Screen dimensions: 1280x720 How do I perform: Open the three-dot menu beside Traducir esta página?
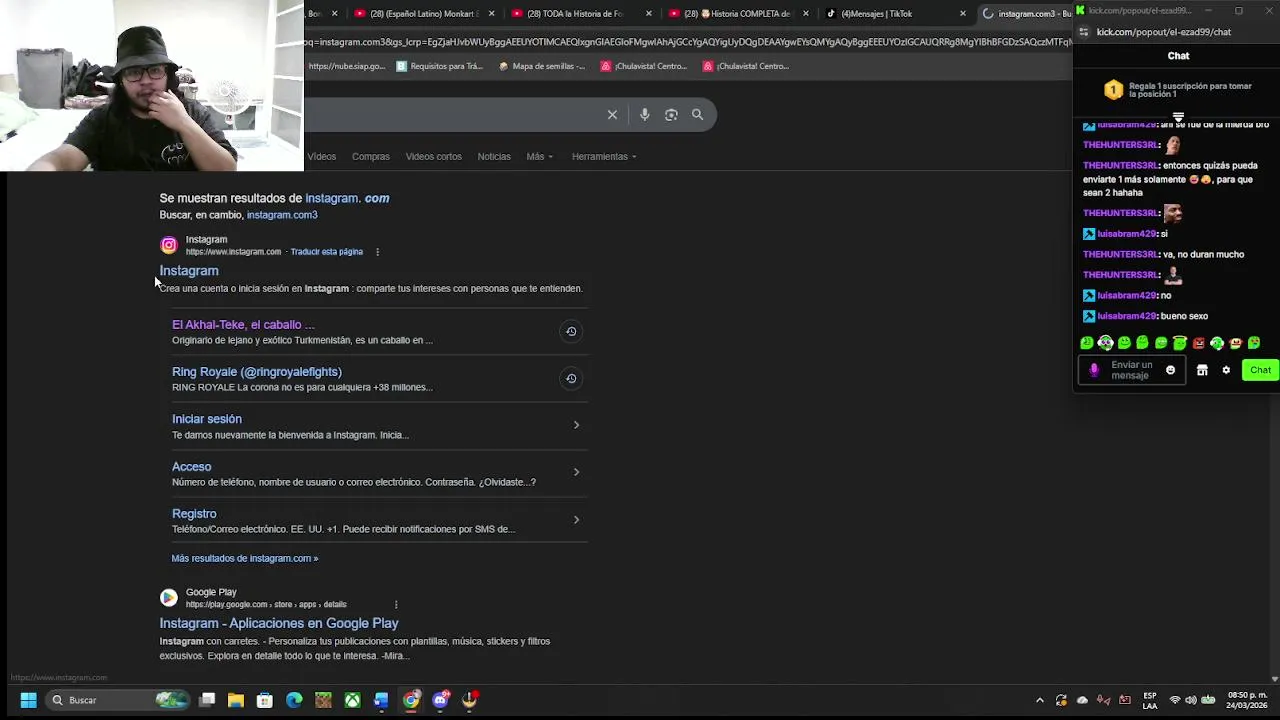tap(377, 252)
